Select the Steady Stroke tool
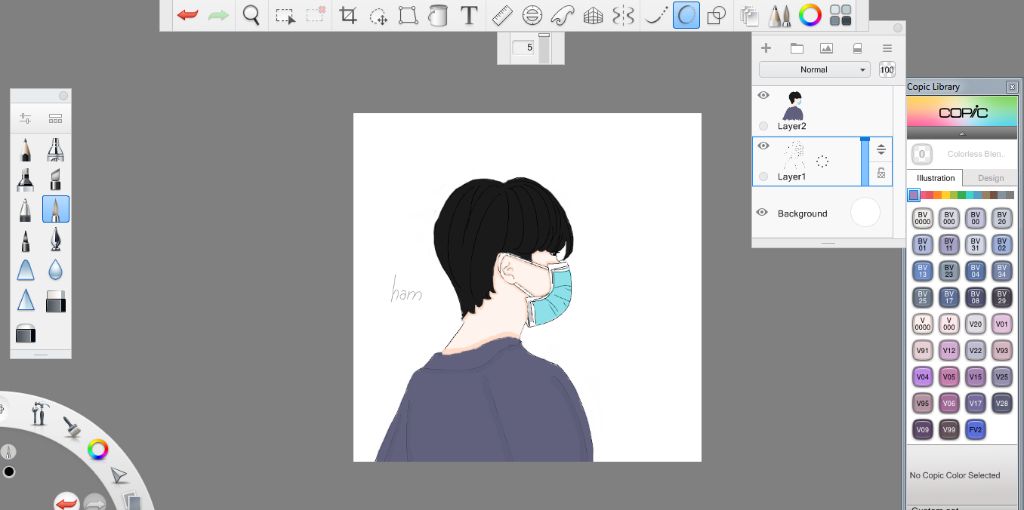 tap(656, 15)
